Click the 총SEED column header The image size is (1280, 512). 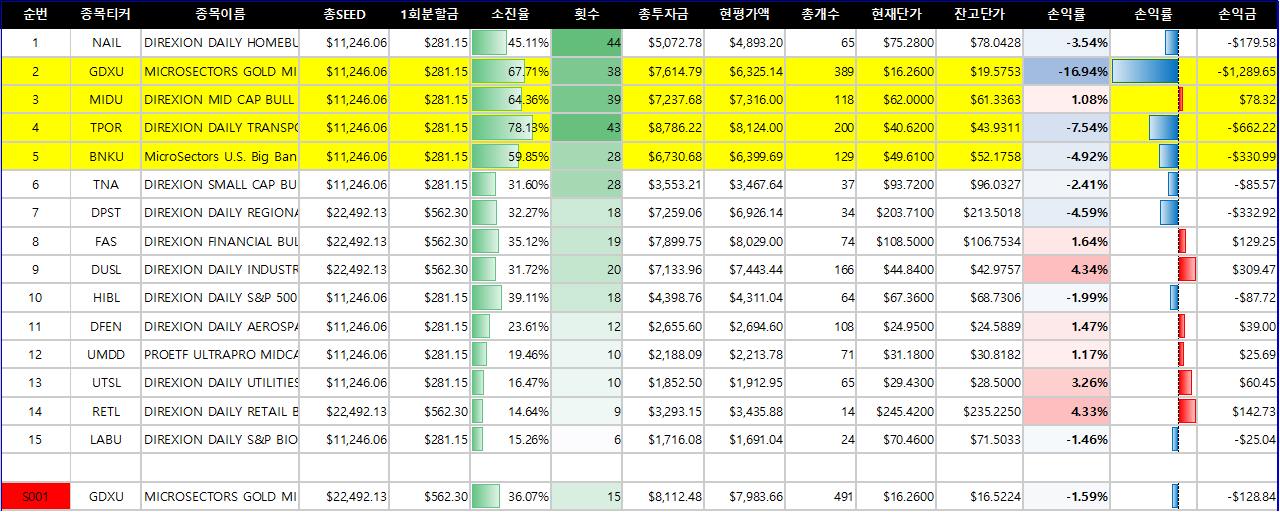click(344, 15)
